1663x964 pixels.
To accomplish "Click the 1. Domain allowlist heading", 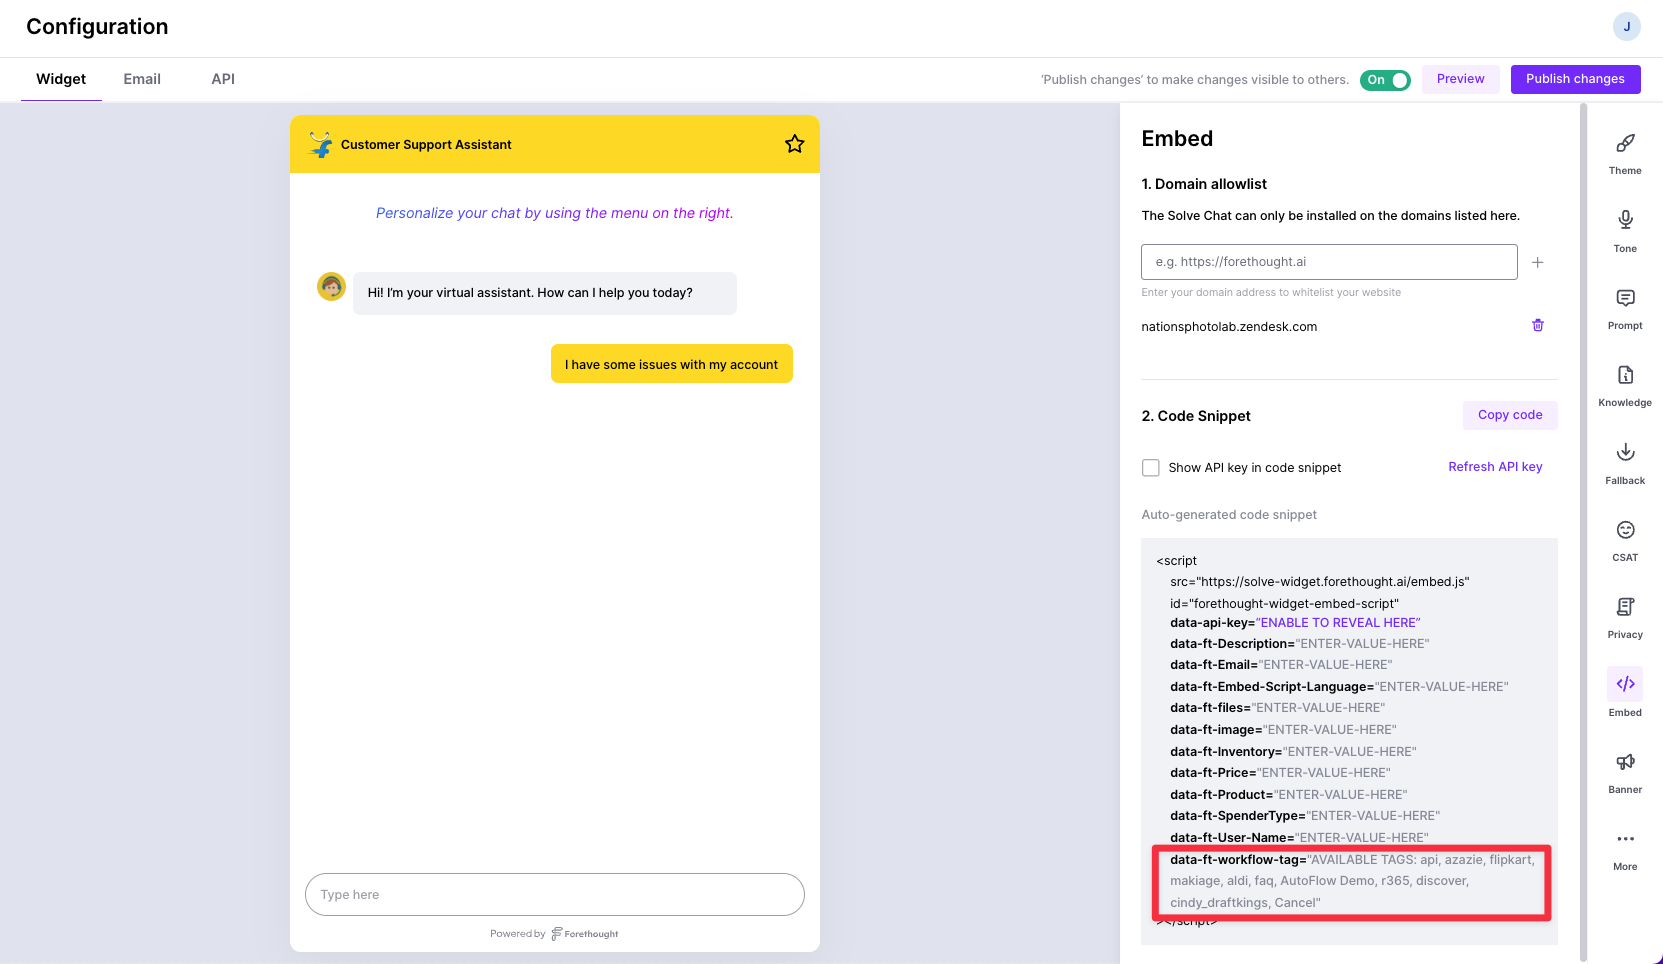I will [1204, 184].
